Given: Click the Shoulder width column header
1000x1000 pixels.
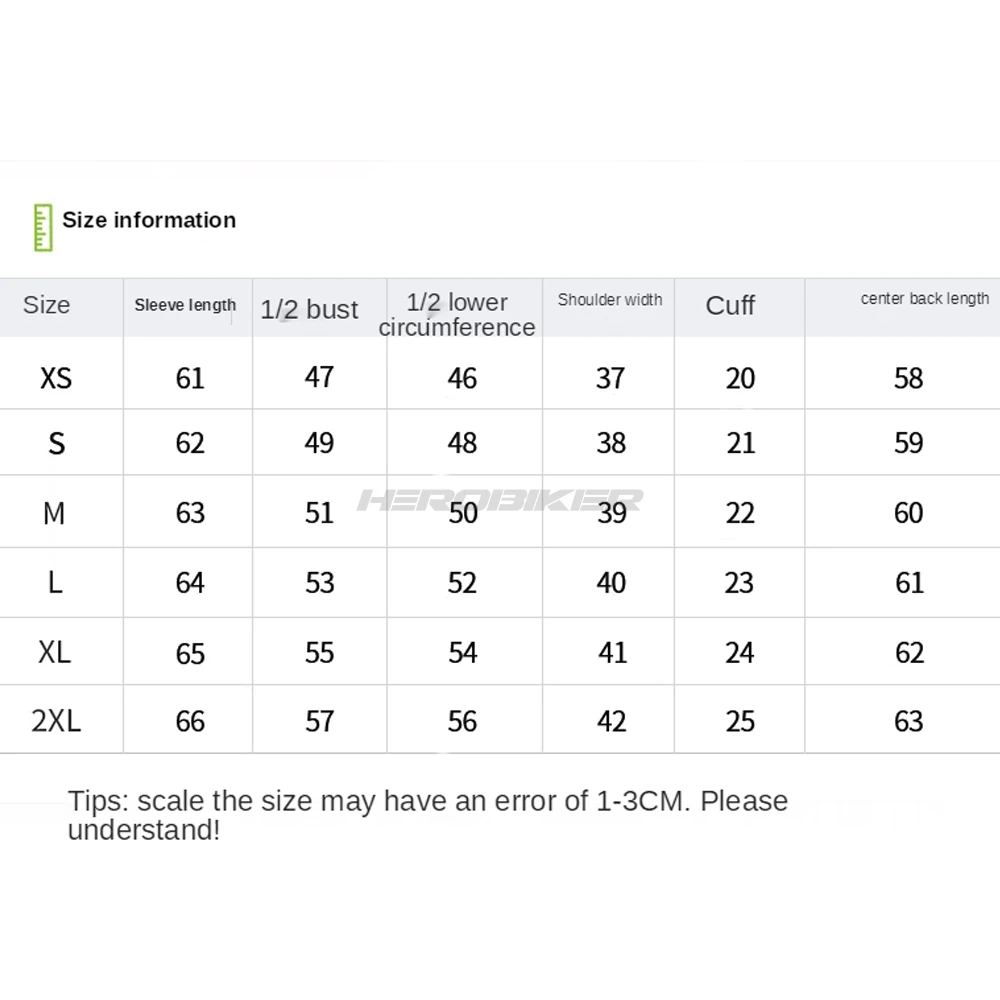Looking at the screenshot, I should 610,300.
